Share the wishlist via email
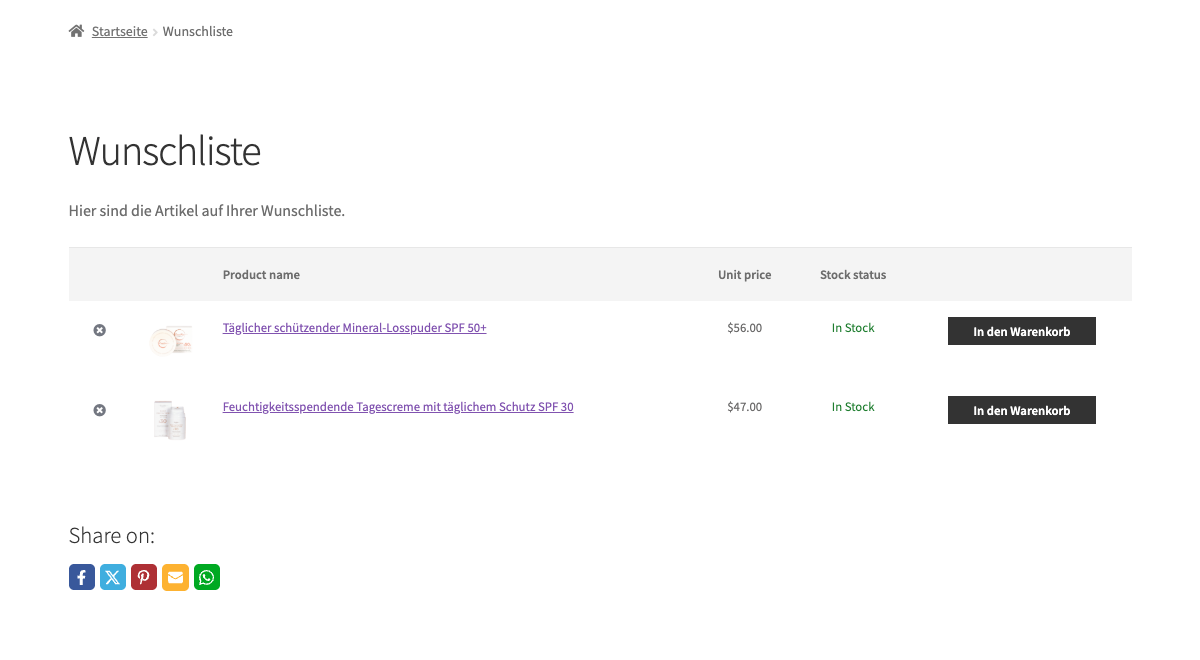Screen dimensions: 1200x660 pyautogui.click(x=175, y=577)
